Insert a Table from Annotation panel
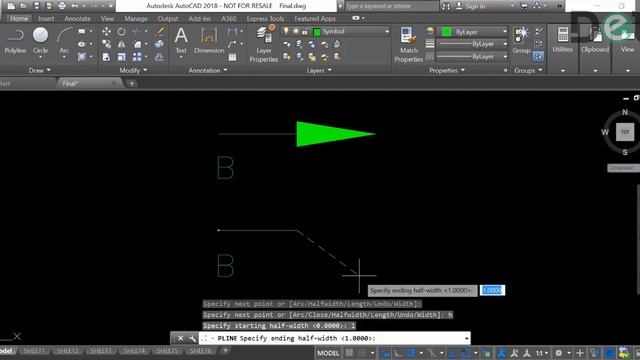This screenshot has height=360, width=640. pyautogui.click(x=232, y=57)
